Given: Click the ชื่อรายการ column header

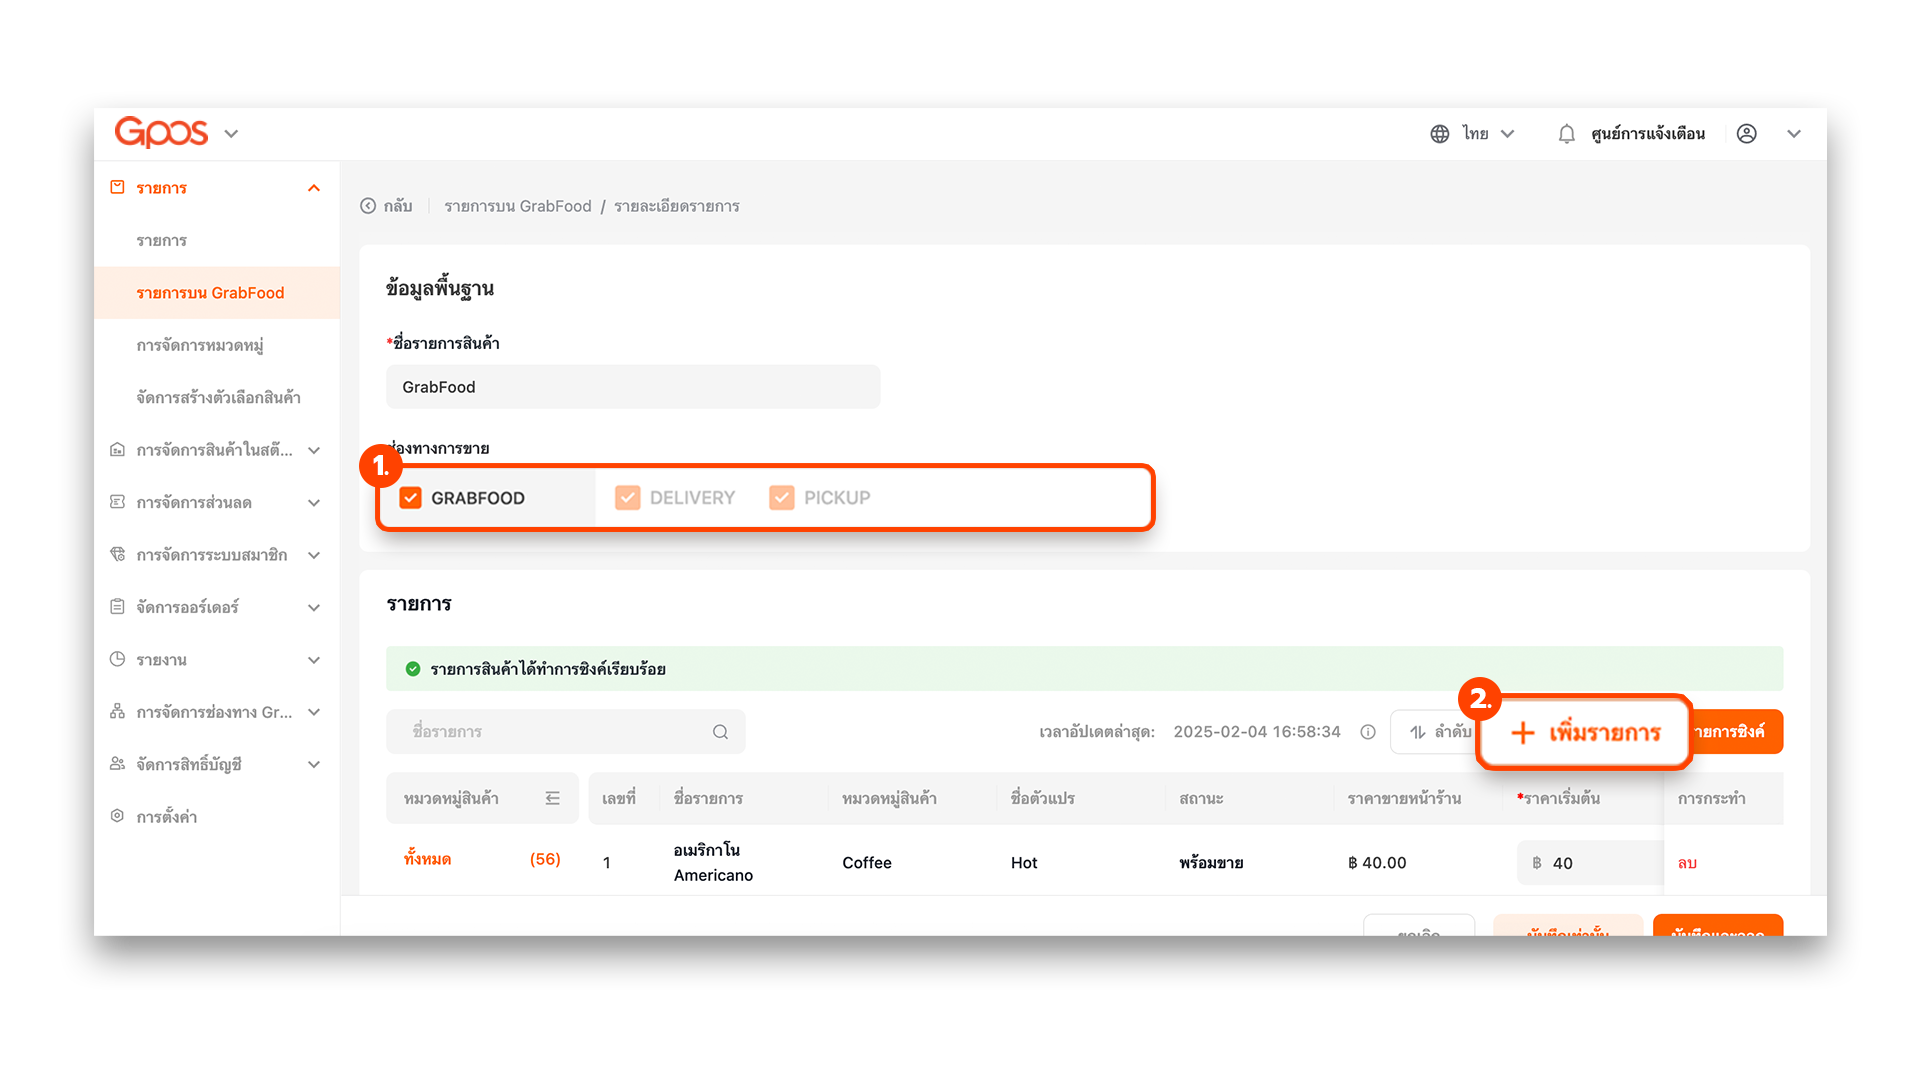Looking at the screenshot, I should (708, 798).
